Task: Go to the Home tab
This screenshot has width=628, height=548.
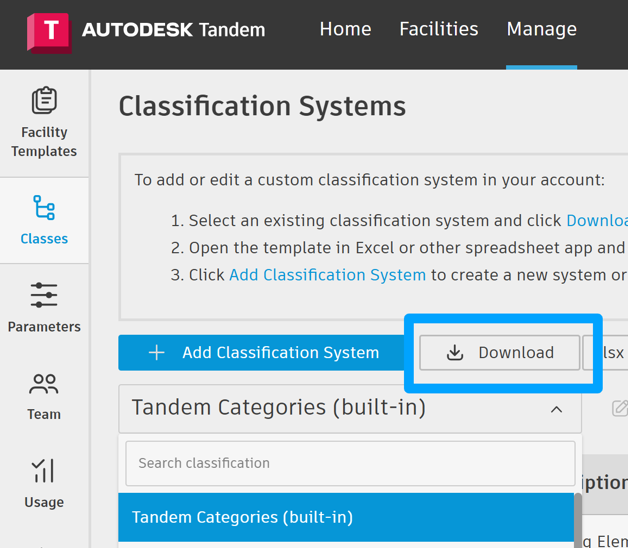Action: tap(345, 29)
